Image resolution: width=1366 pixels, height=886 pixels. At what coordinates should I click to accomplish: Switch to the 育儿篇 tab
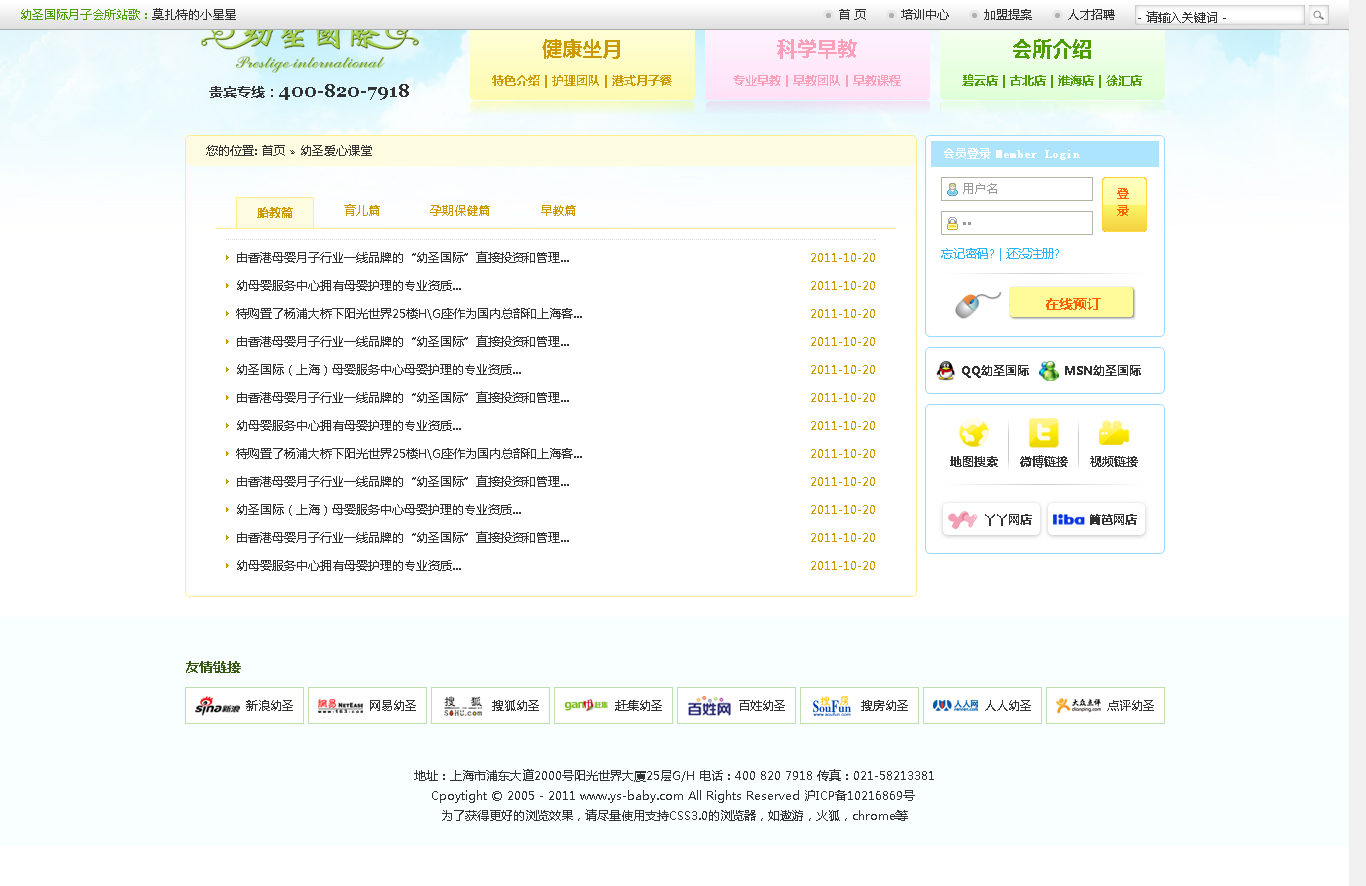361,211
